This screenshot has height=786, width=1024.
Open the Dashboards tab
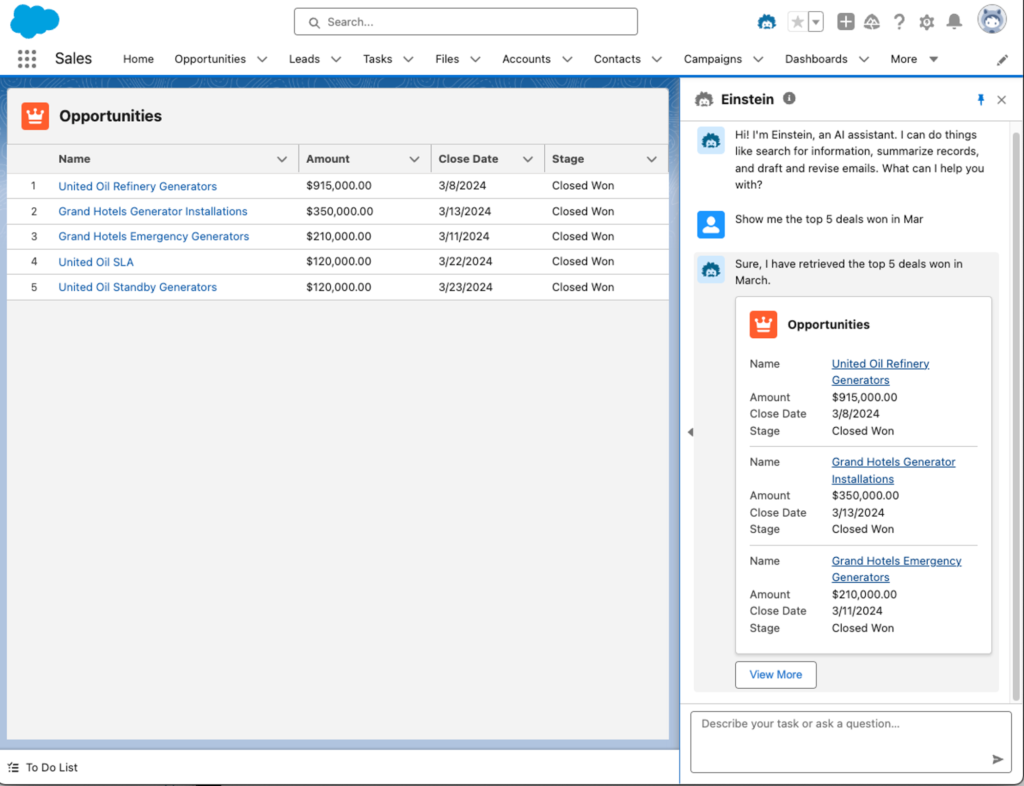coord(816,59)
